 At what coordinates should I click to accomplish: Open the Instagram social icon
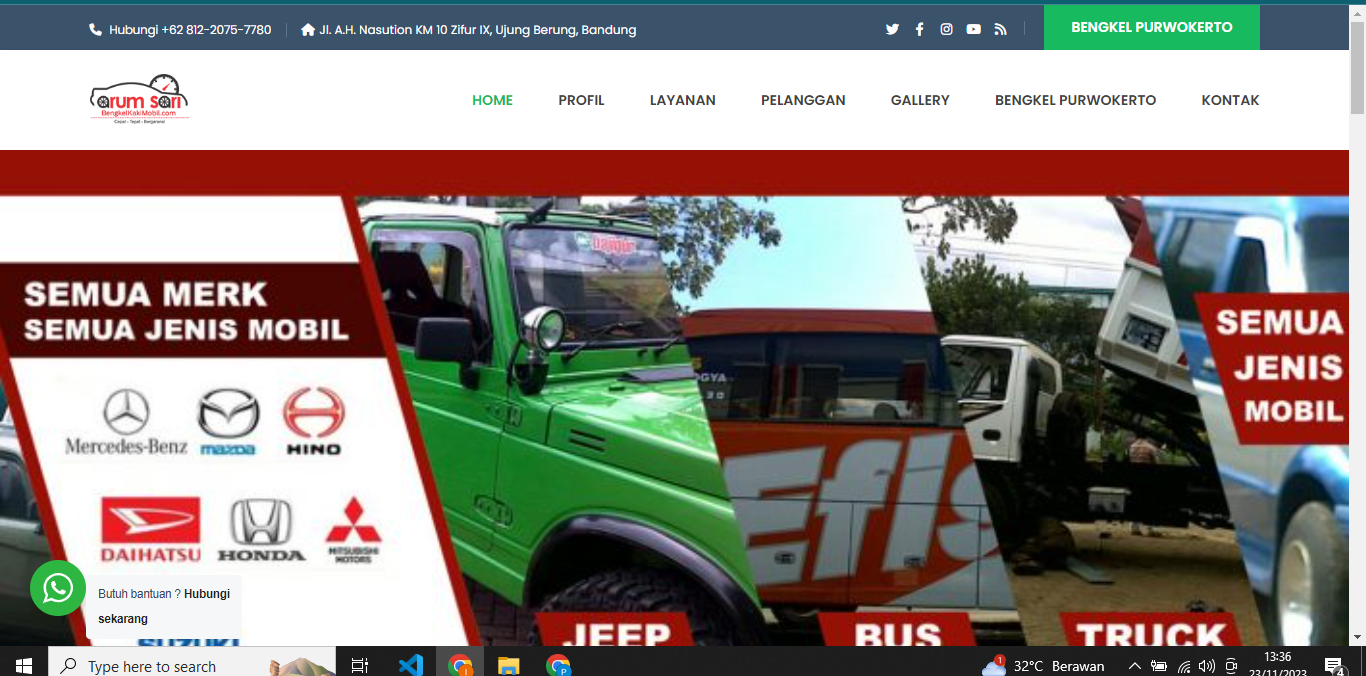(x=946, y=29)
